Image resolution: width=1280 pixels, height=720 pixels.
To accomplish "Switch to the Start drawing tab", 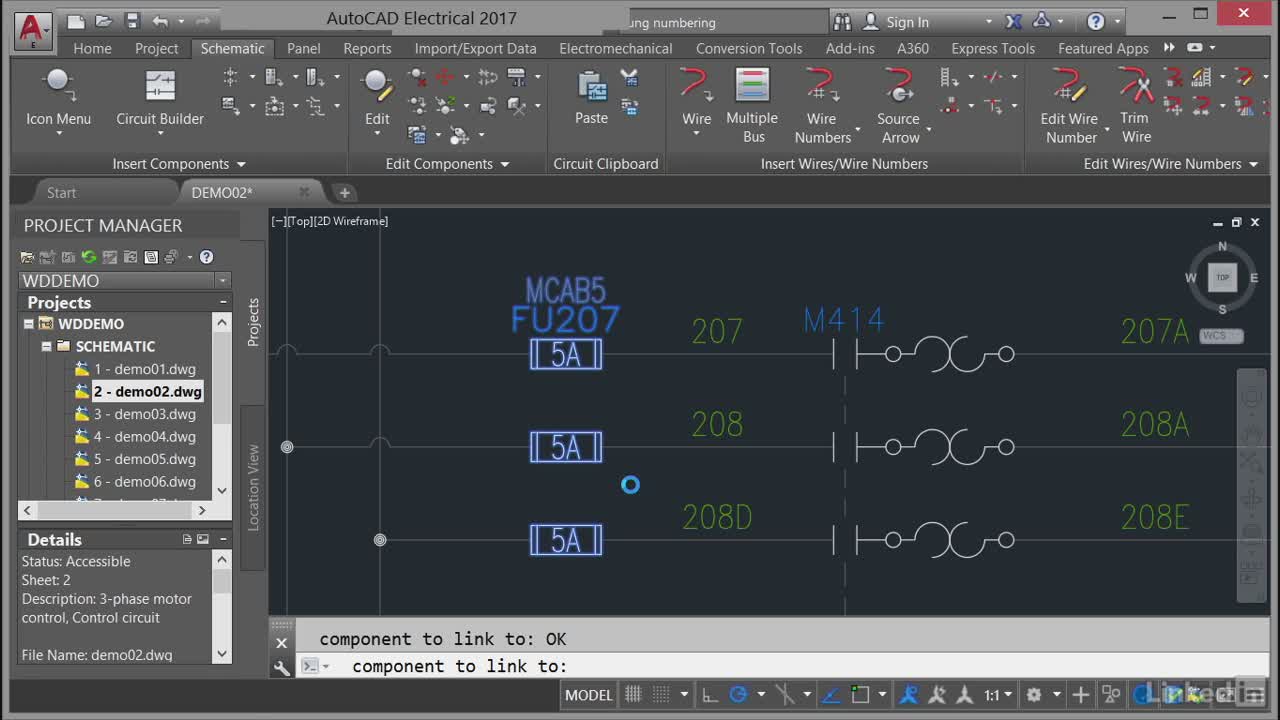I will pyautogui.click(x=61, y=192).
